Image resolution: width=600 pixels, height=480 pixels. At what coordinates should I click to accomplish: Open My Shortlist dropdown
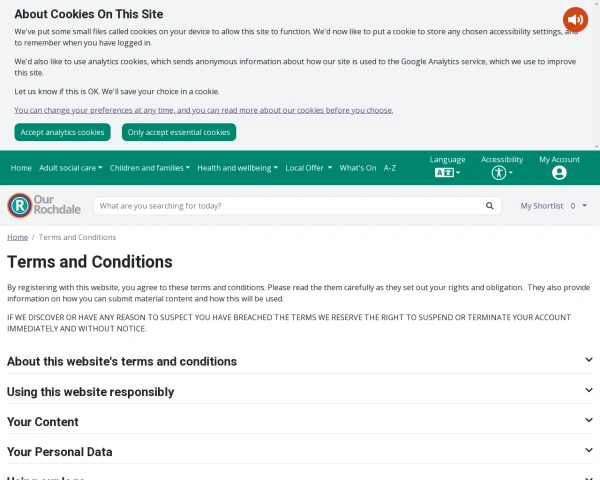coord(553,206)
